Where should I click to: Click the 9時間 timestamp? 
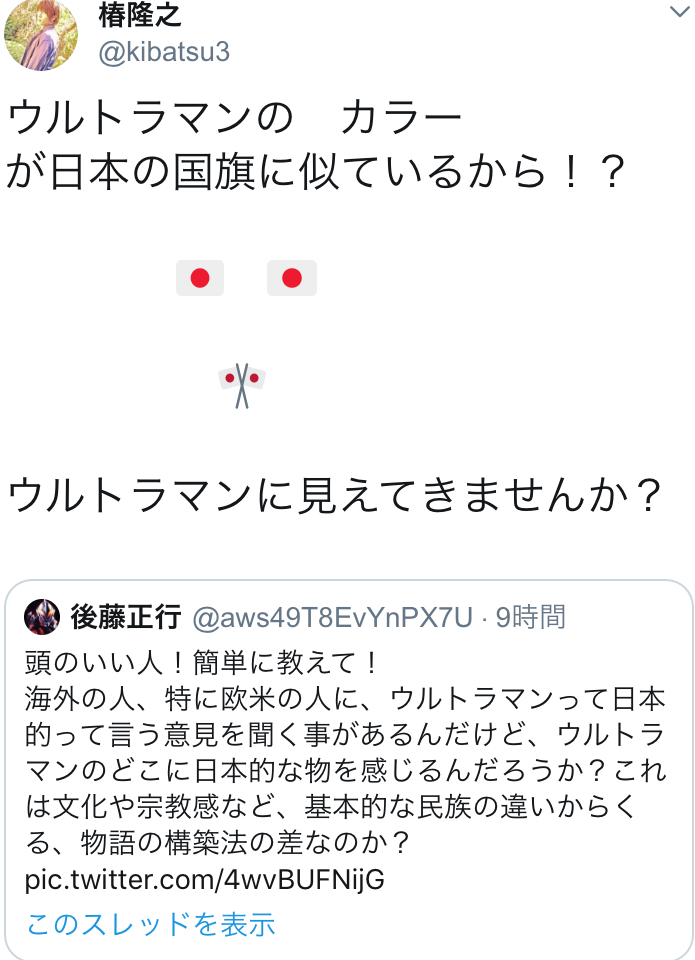coord(530,617)
